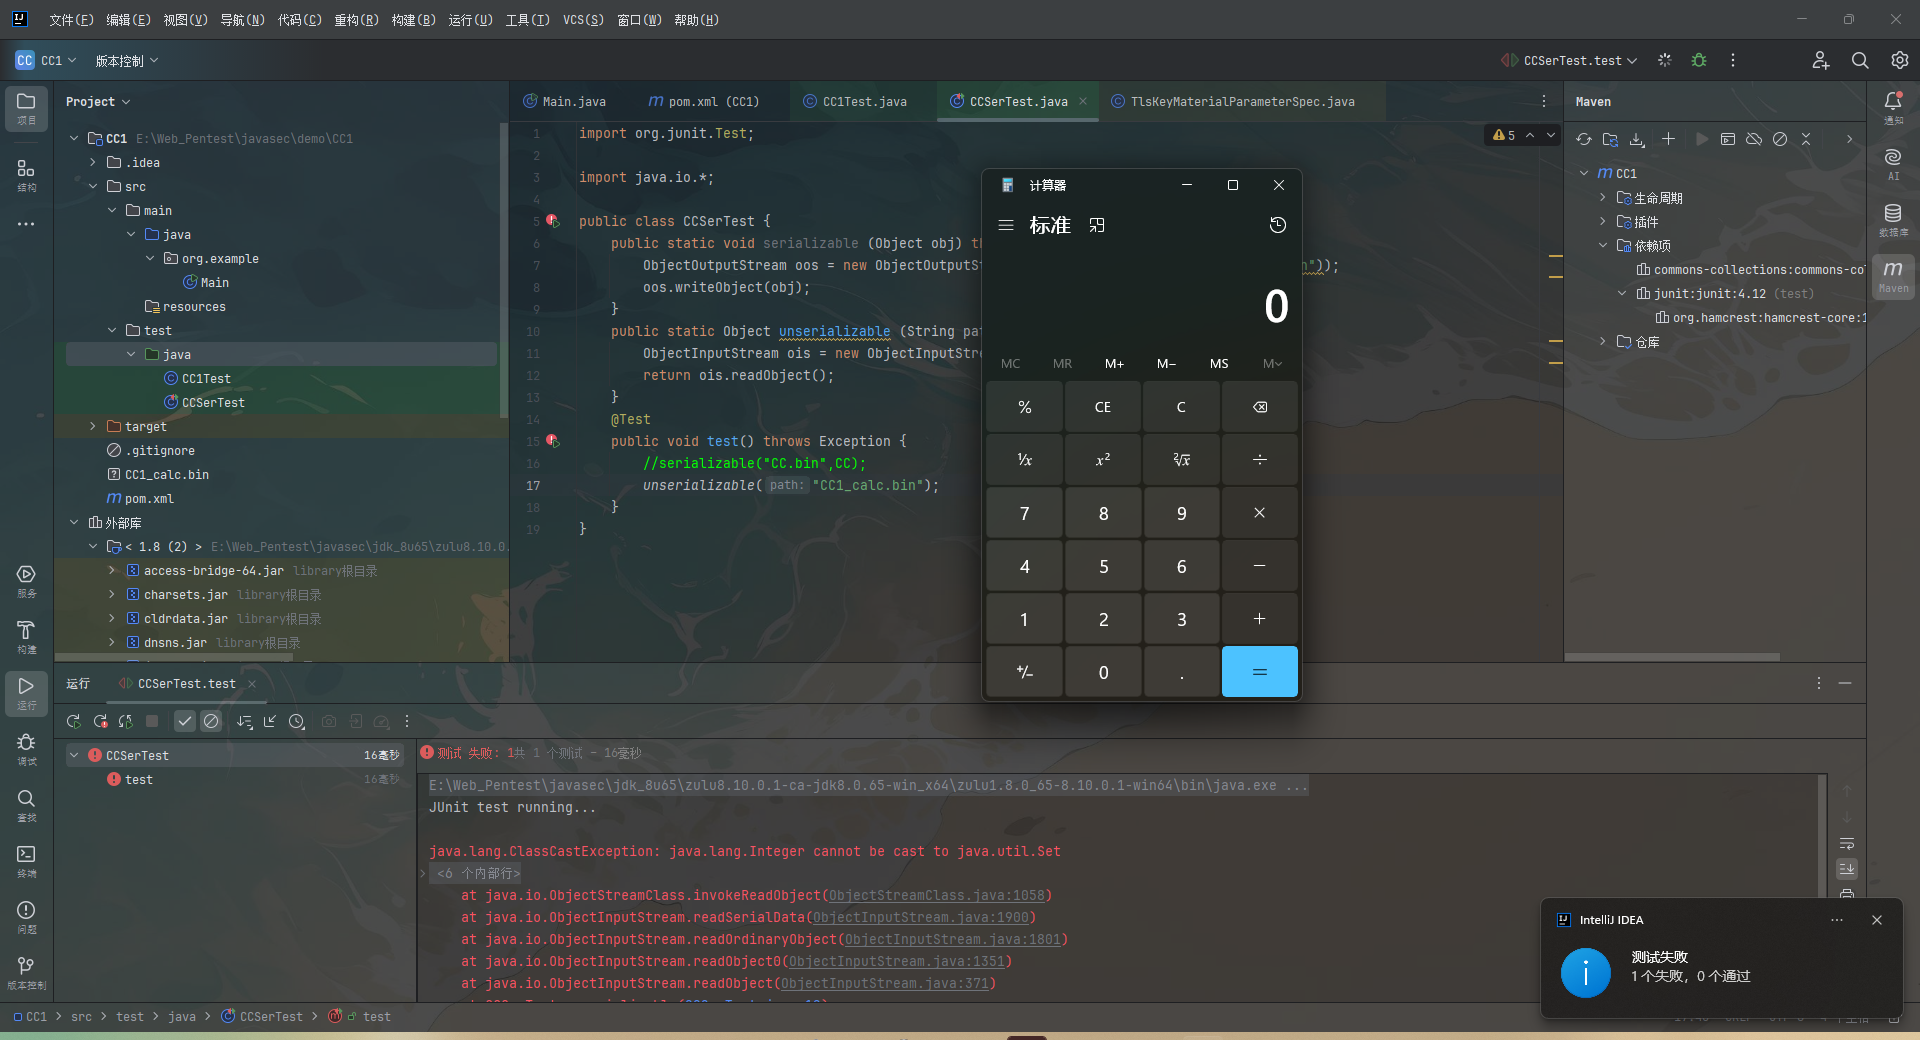Open 版本控制 dropdown in title bar
The height and width of the screenshot is (1040, 1920).
click(x=126, y=61)
